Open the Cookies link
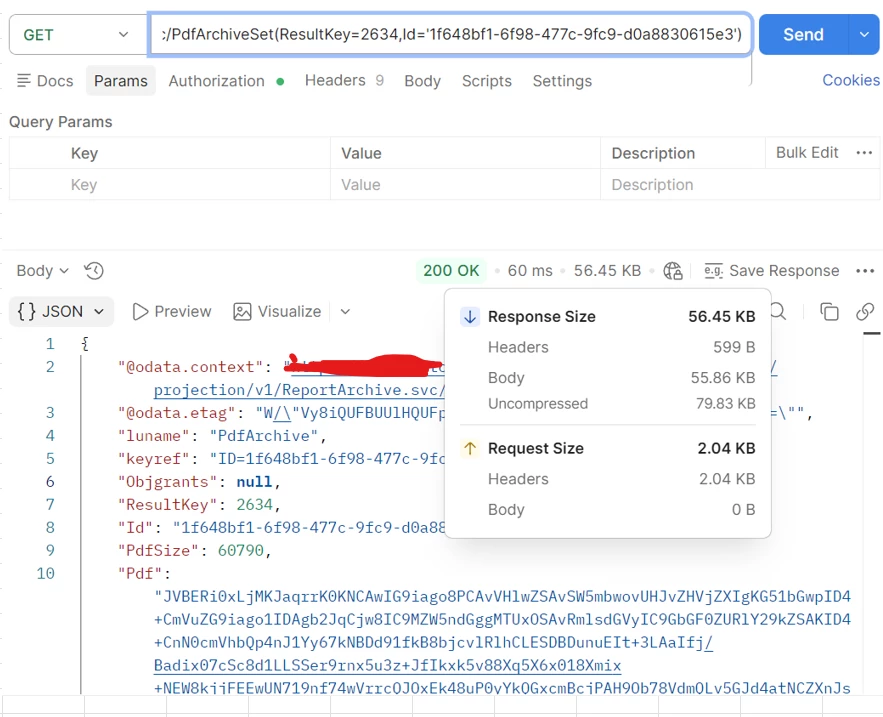 tap(850, 81)
